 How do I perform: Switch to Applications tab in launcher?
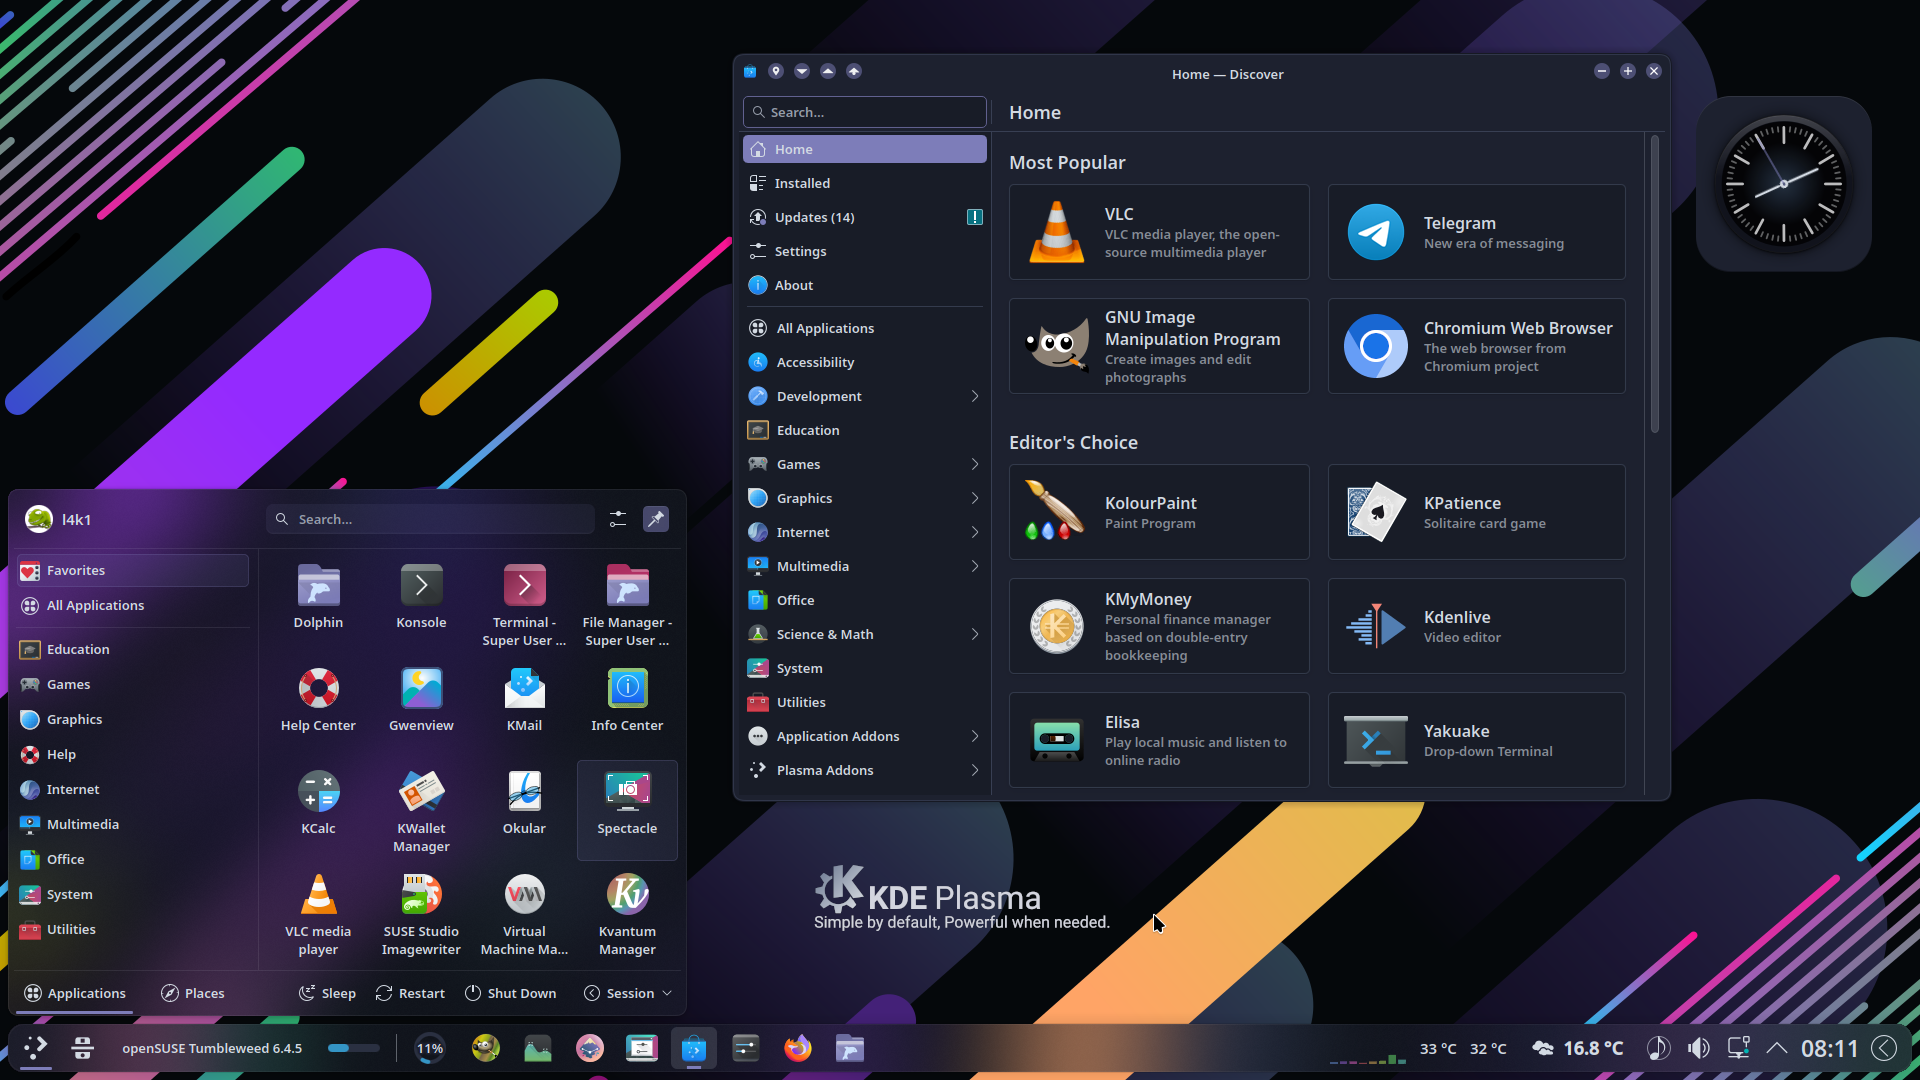[x=75, y=993]
